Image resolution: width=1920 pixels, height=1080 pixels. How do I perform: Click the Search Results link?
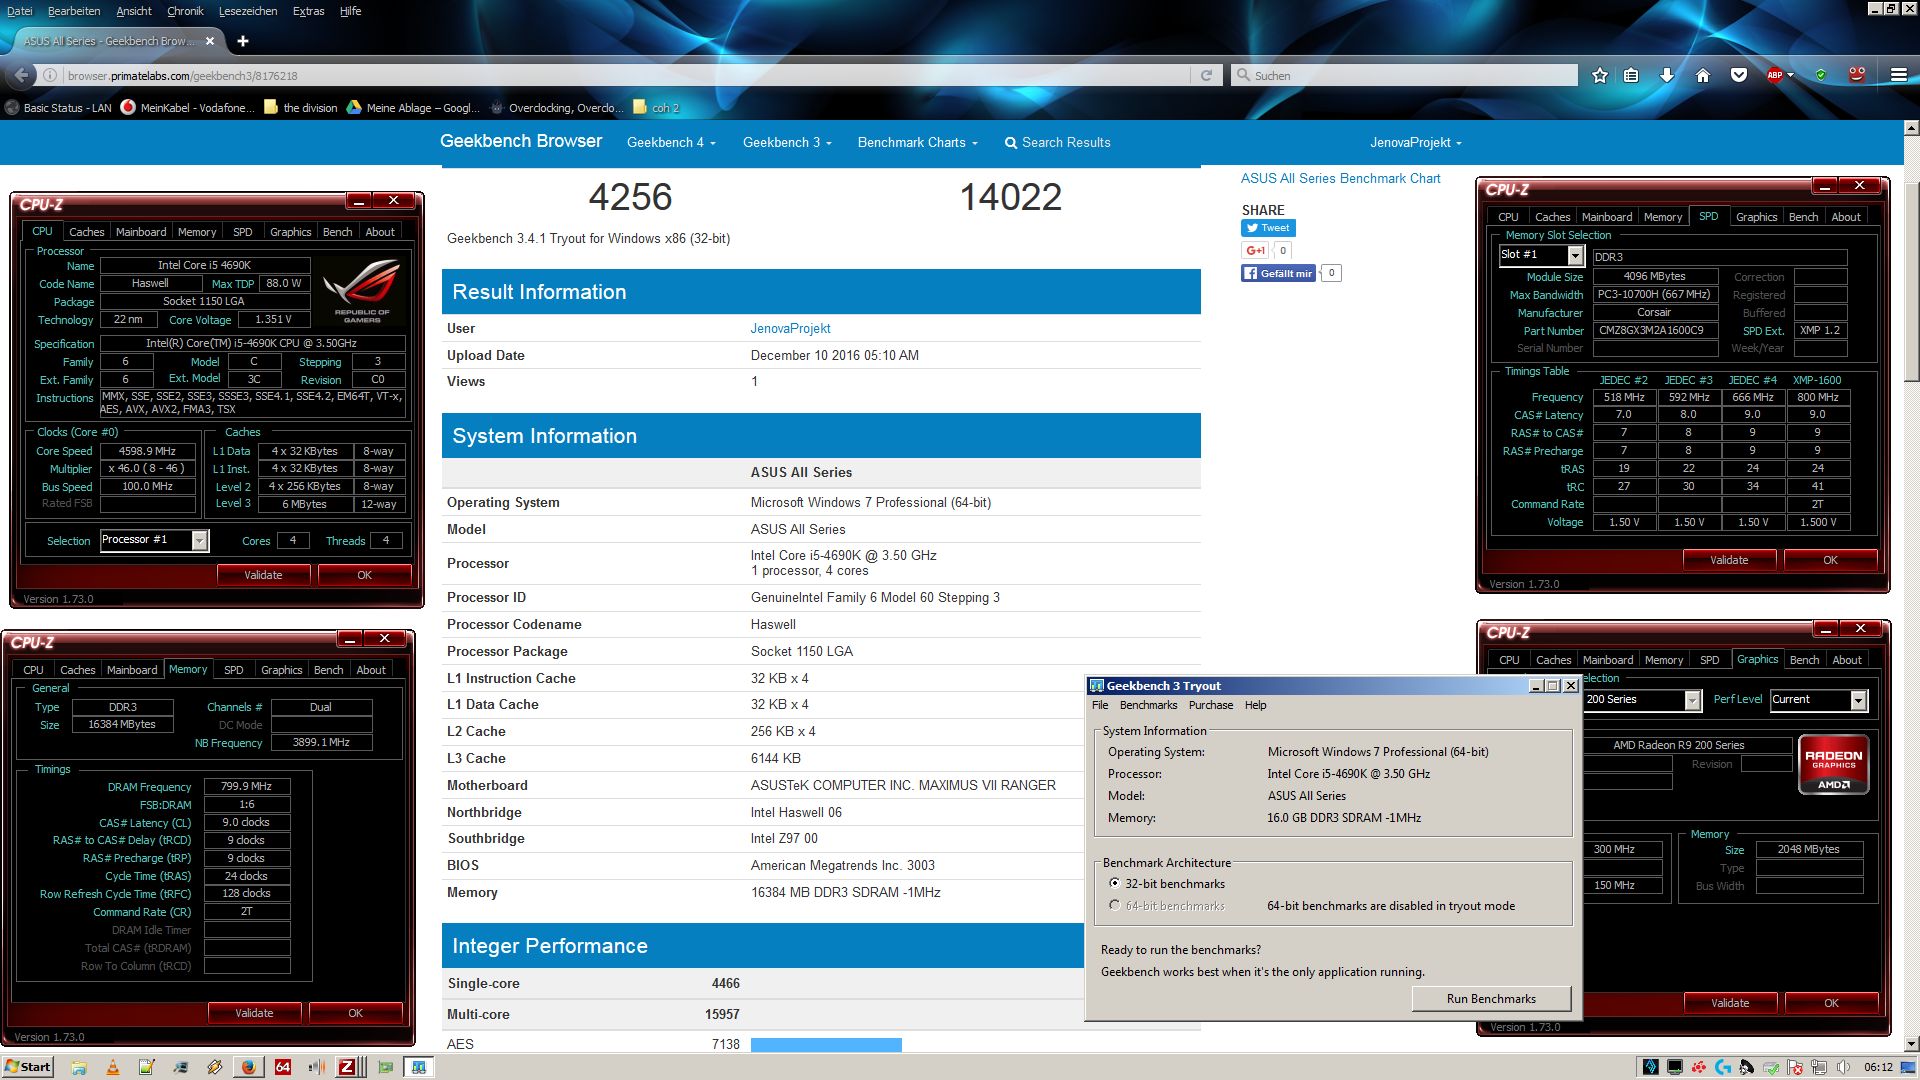pos(1057,142)
